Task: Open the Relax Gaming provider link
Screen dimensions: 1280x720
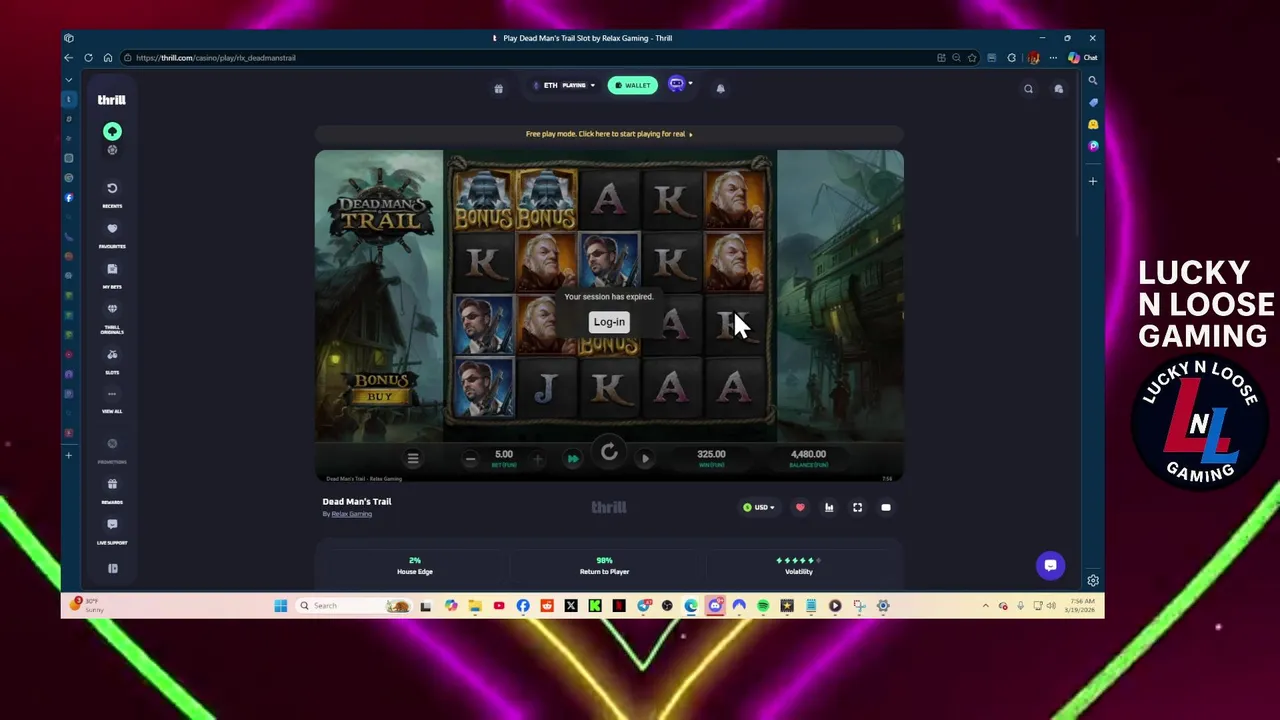Action: tap(352, 514)
